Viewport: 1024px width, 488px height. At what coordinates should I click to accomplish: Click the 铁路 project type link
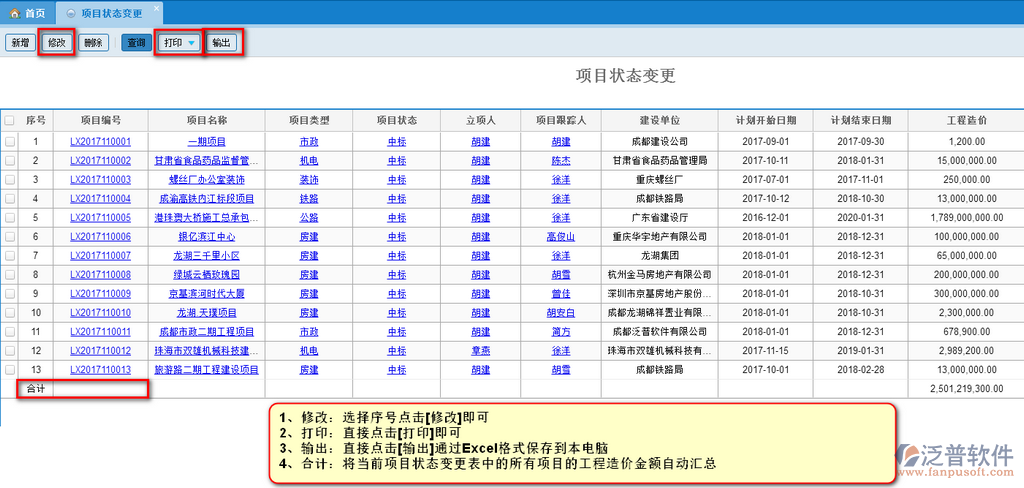[309, 199]
